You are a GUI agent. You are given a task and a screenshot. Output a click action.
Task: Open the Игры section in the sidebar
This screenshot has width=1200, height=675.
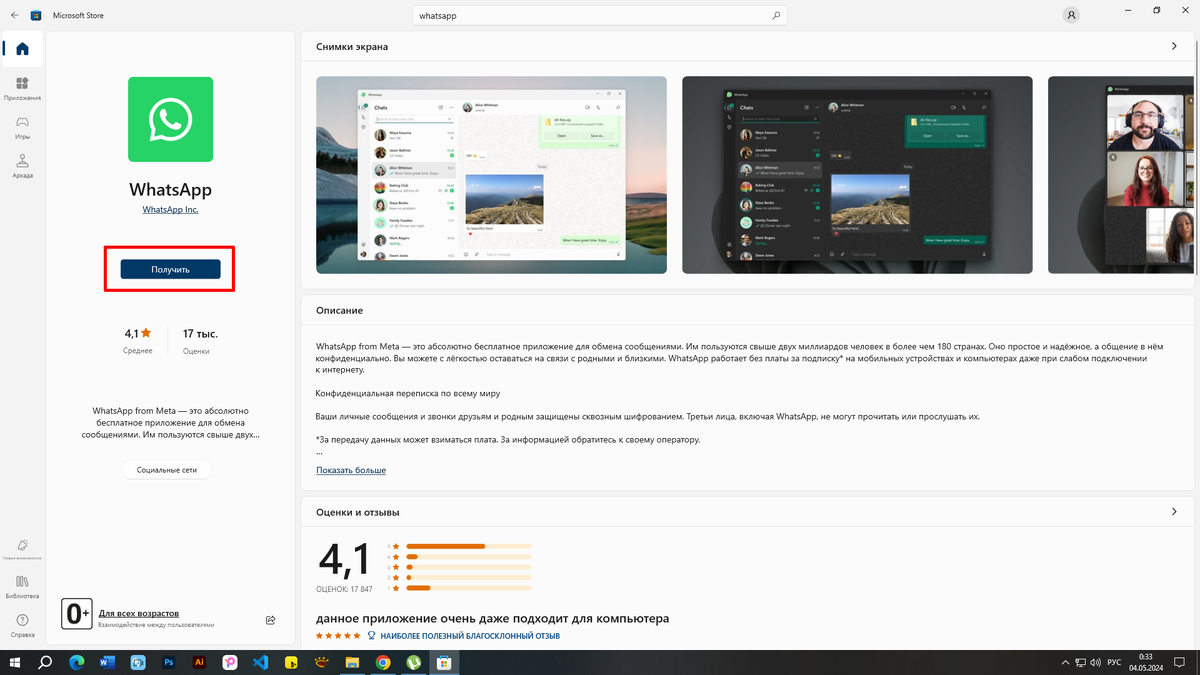[22, 126]
